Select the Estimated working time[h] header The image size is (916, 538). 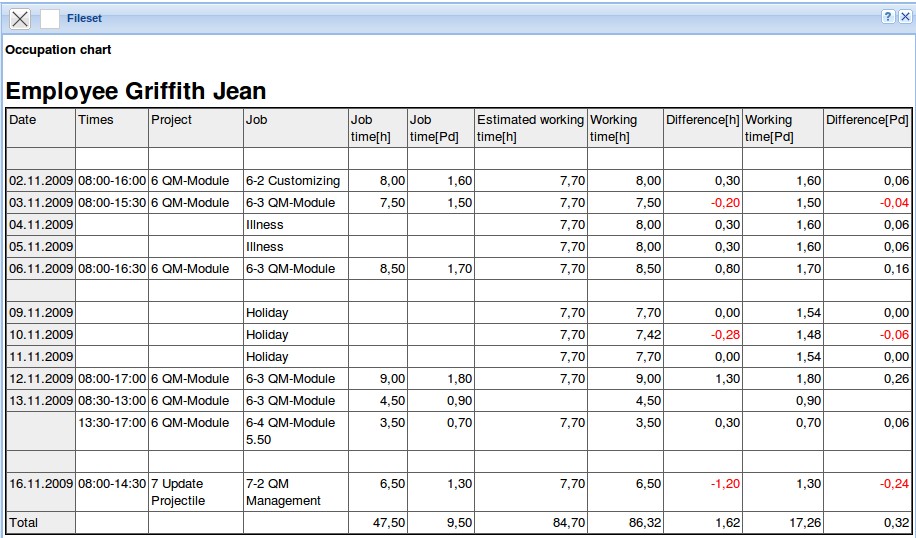[530, 127]
